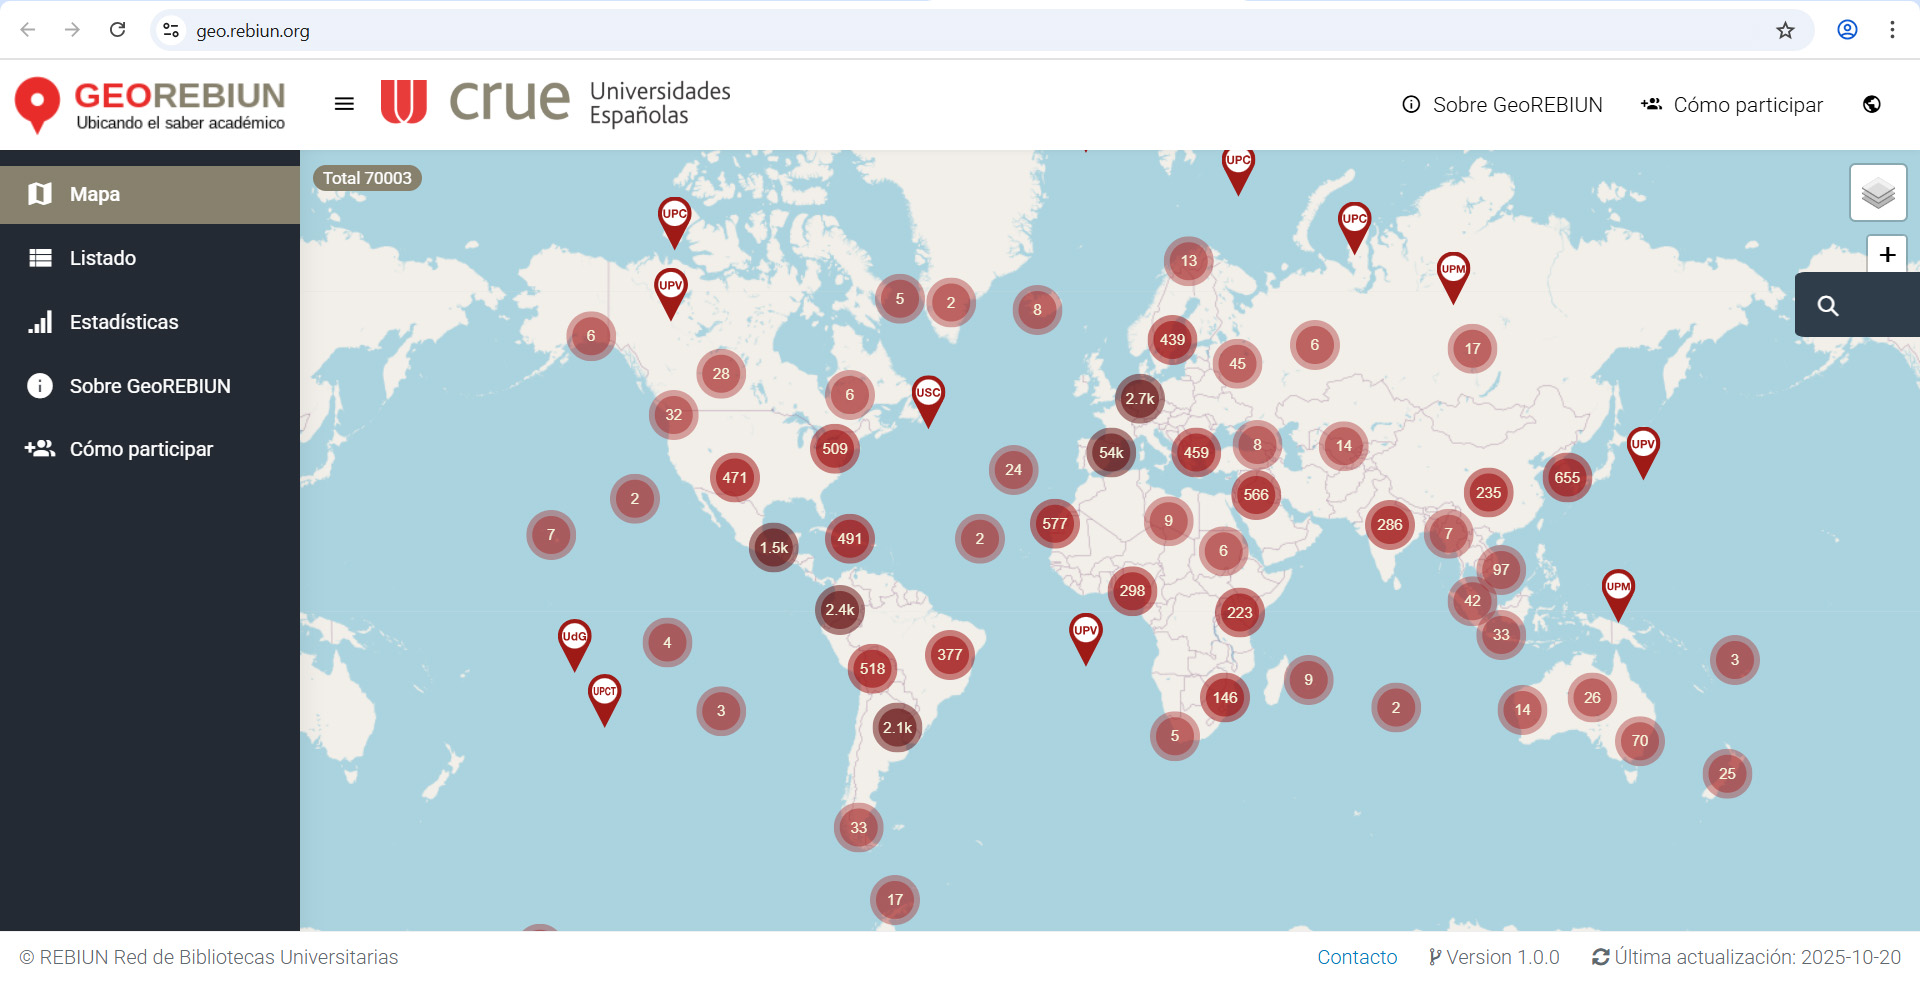Open the map search panel

[1828, 306]
